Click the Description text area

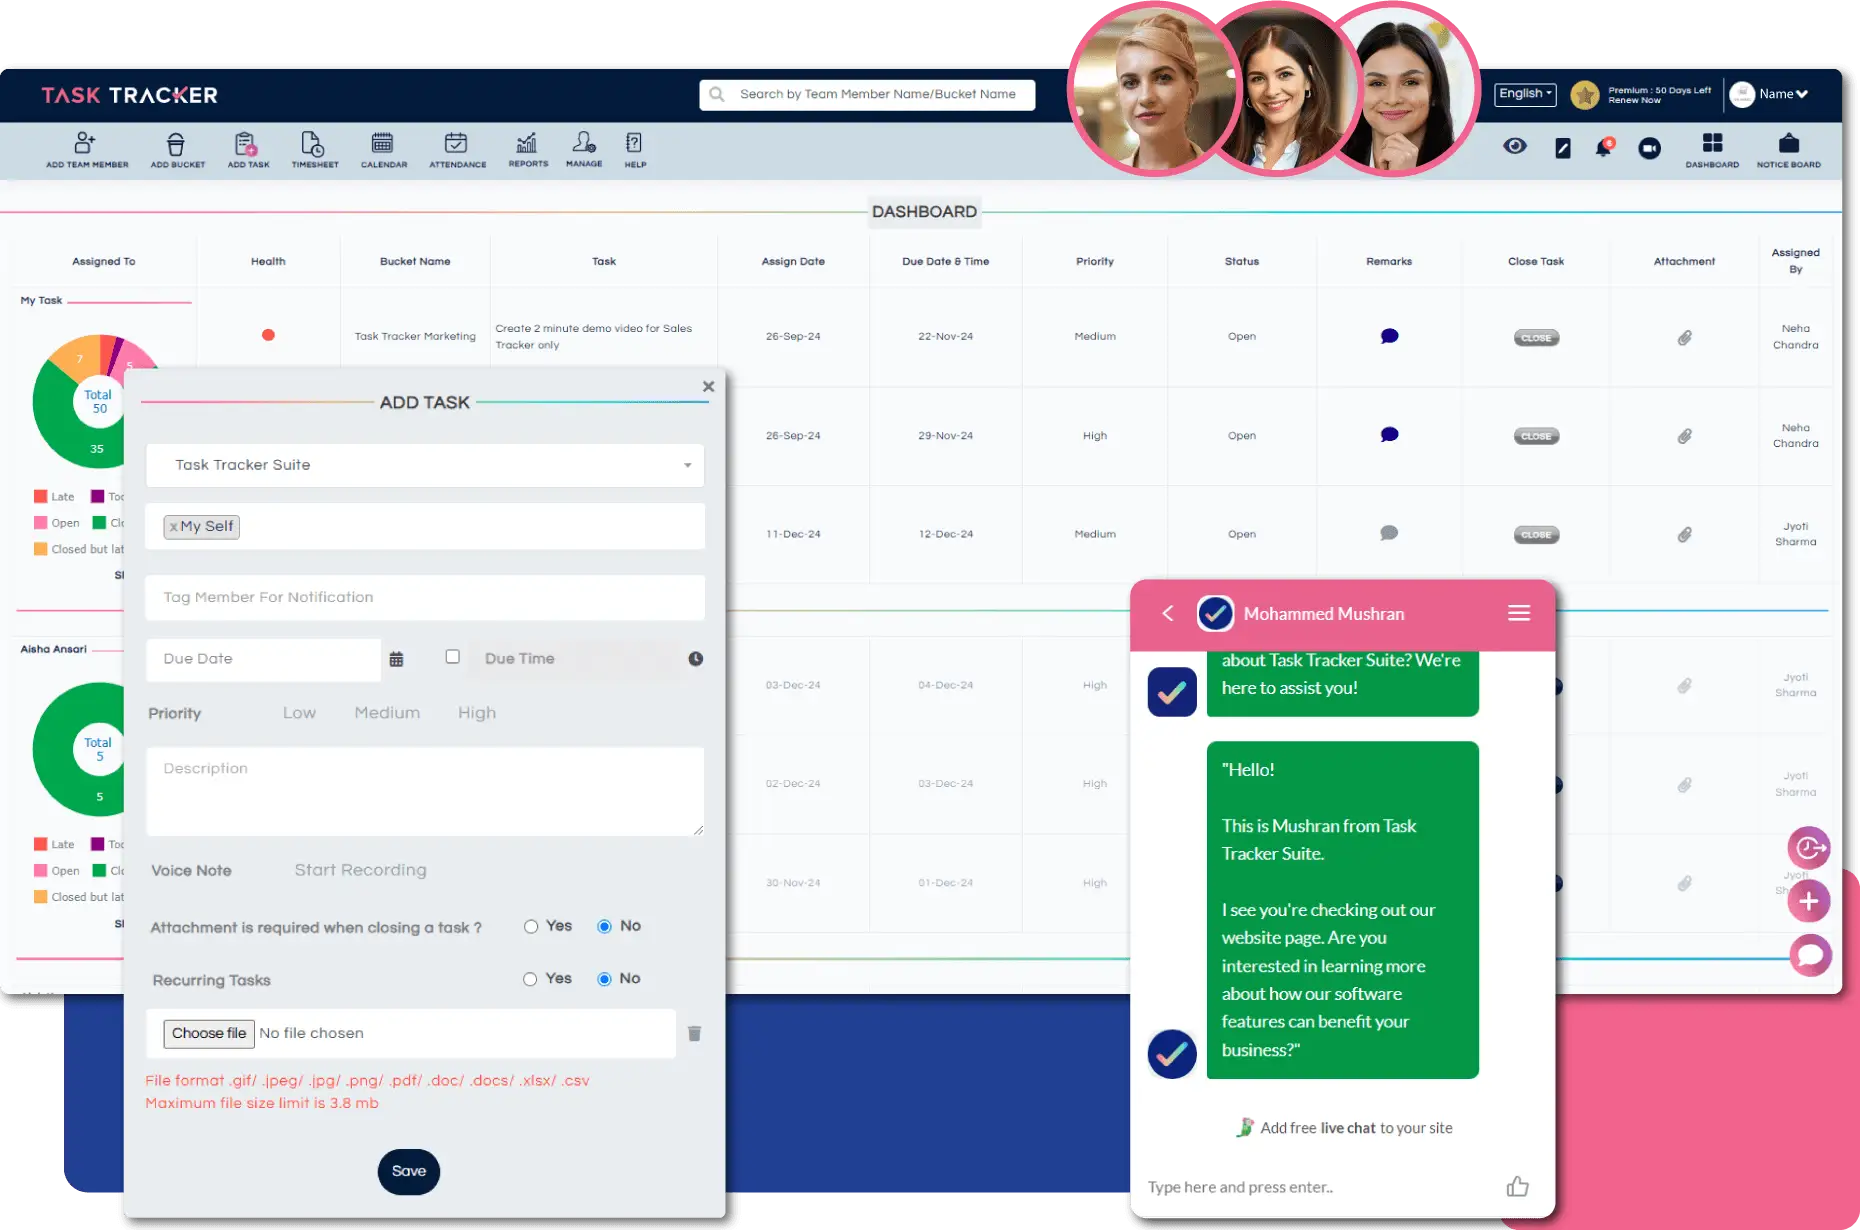pos(425,791)
